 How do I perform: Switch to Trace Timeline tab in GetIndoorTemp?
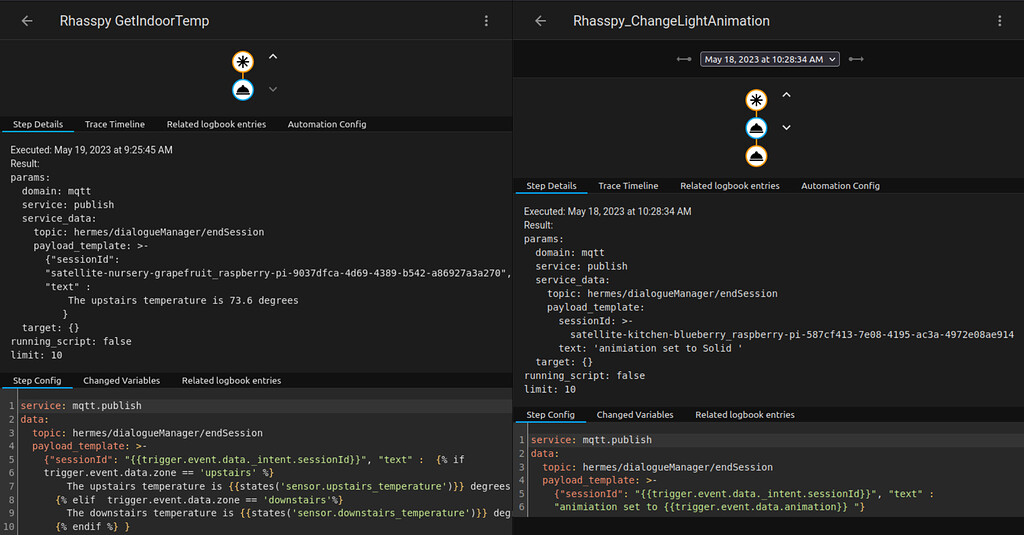(115, 125)
